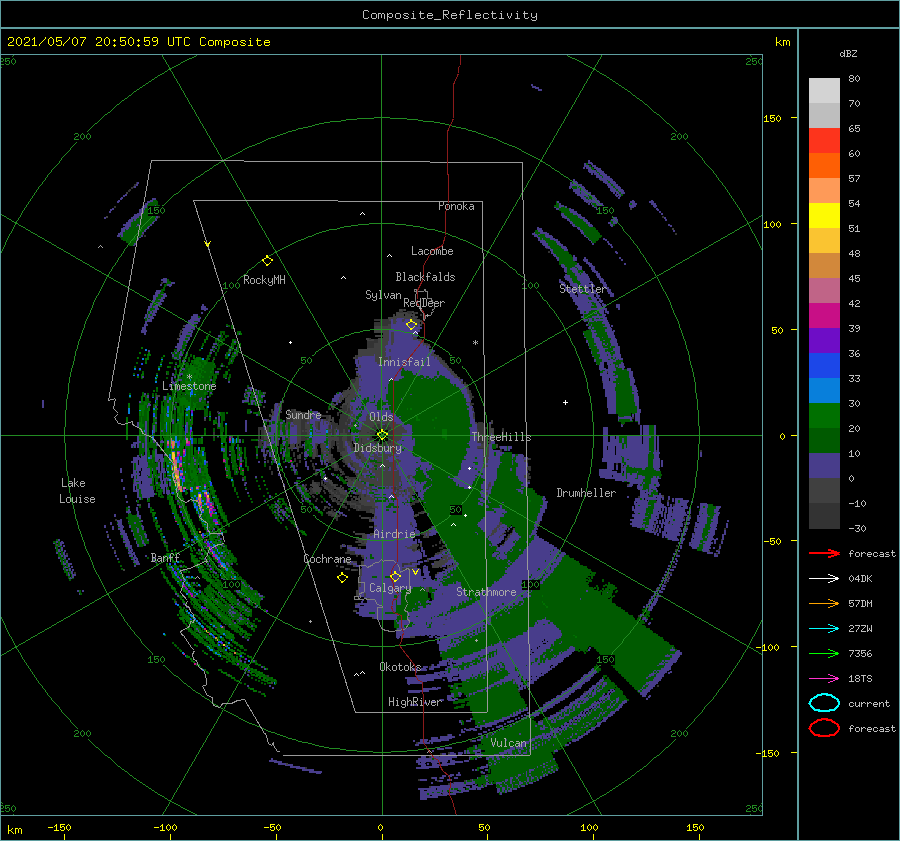This screenshot has height=841, width=900.
Task: Click the yellow diamond marker beside RockyMH
Action: click(x=267, y=261)
